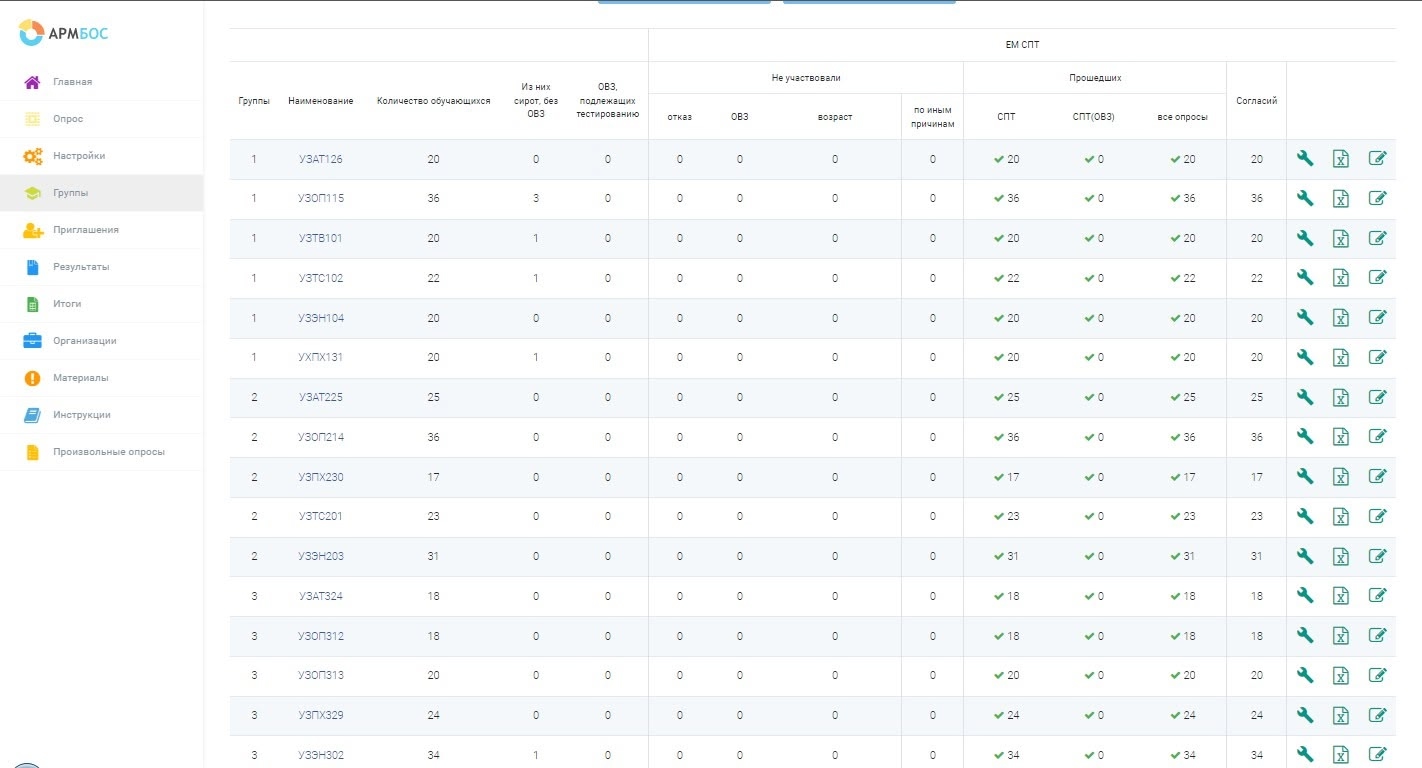Select Приглашения in the sidebar
Screen dimensions: 1422x768
coord(85,230)
